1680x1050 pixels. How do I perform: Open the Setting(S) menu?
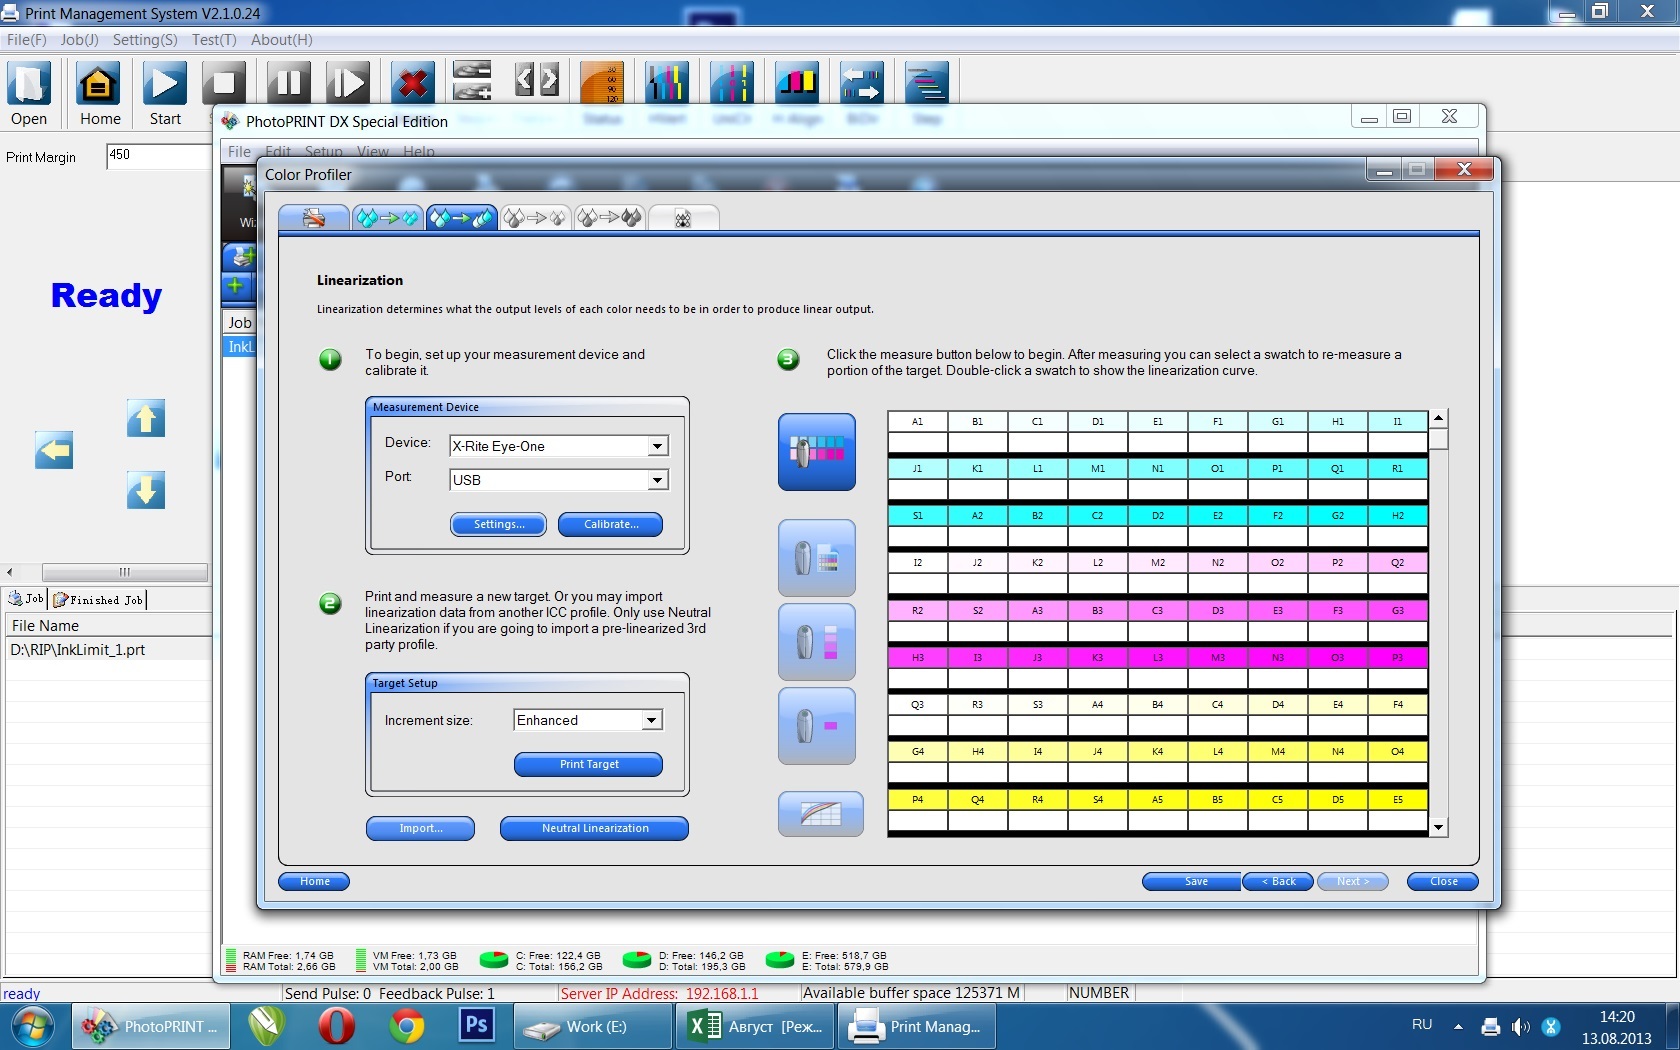(145, 40)
